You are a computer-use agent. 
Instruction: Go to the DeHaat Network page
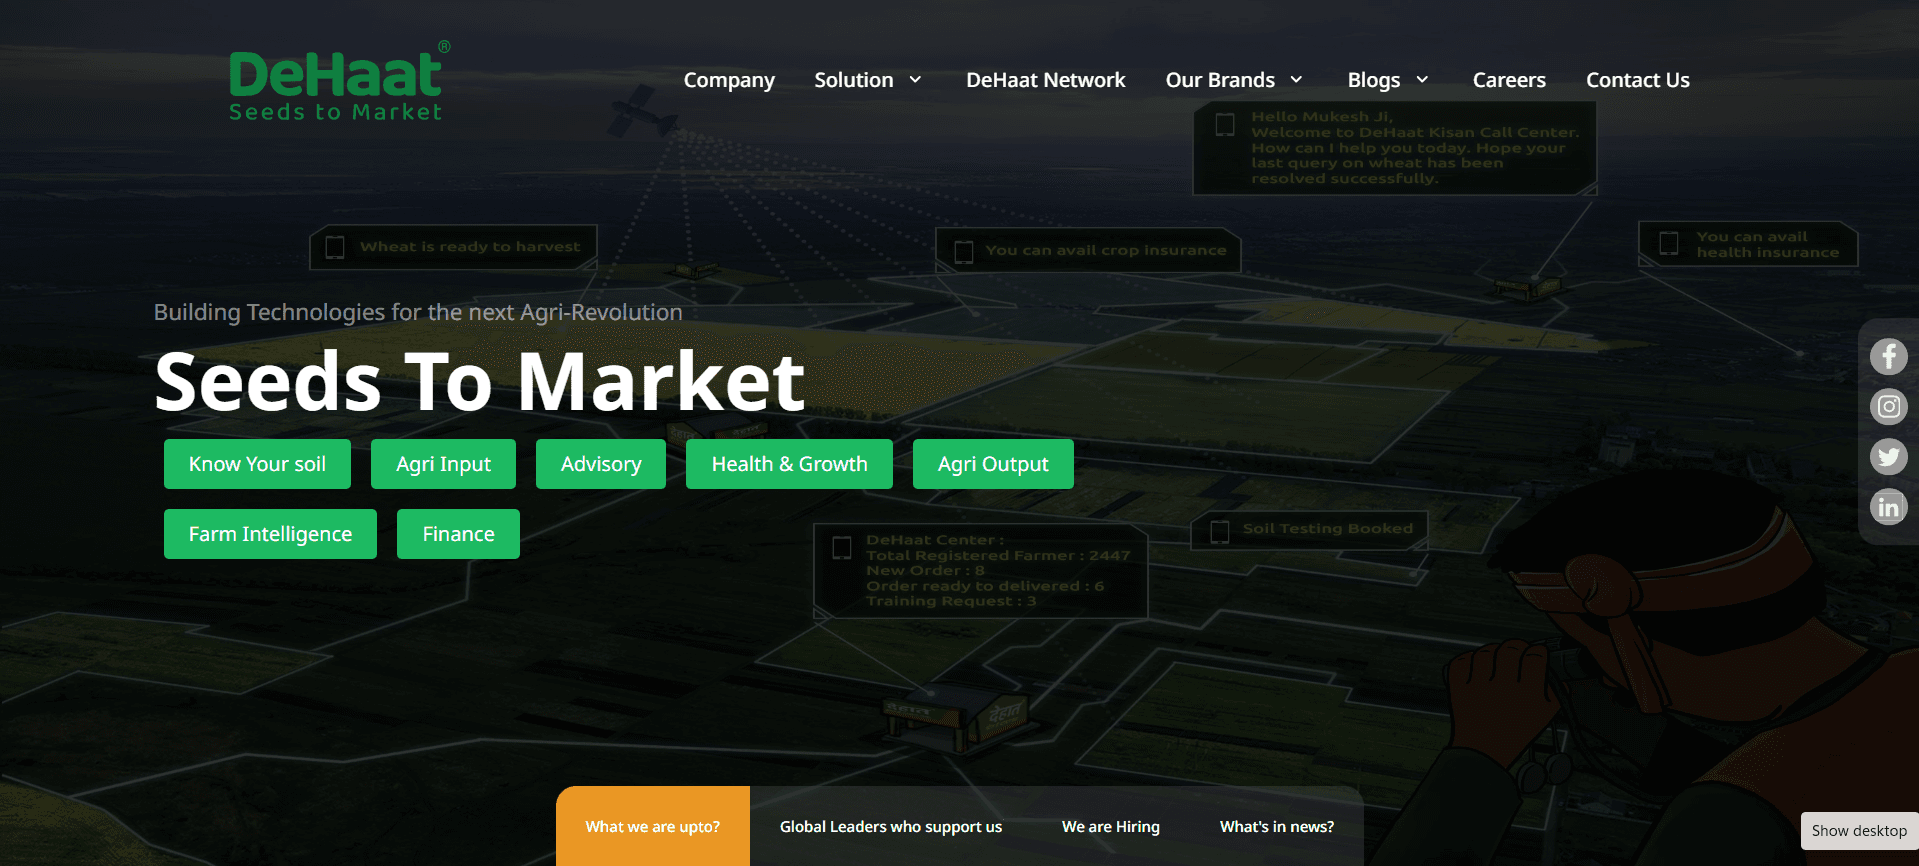pyautogui.click(x=1045, y=80)
